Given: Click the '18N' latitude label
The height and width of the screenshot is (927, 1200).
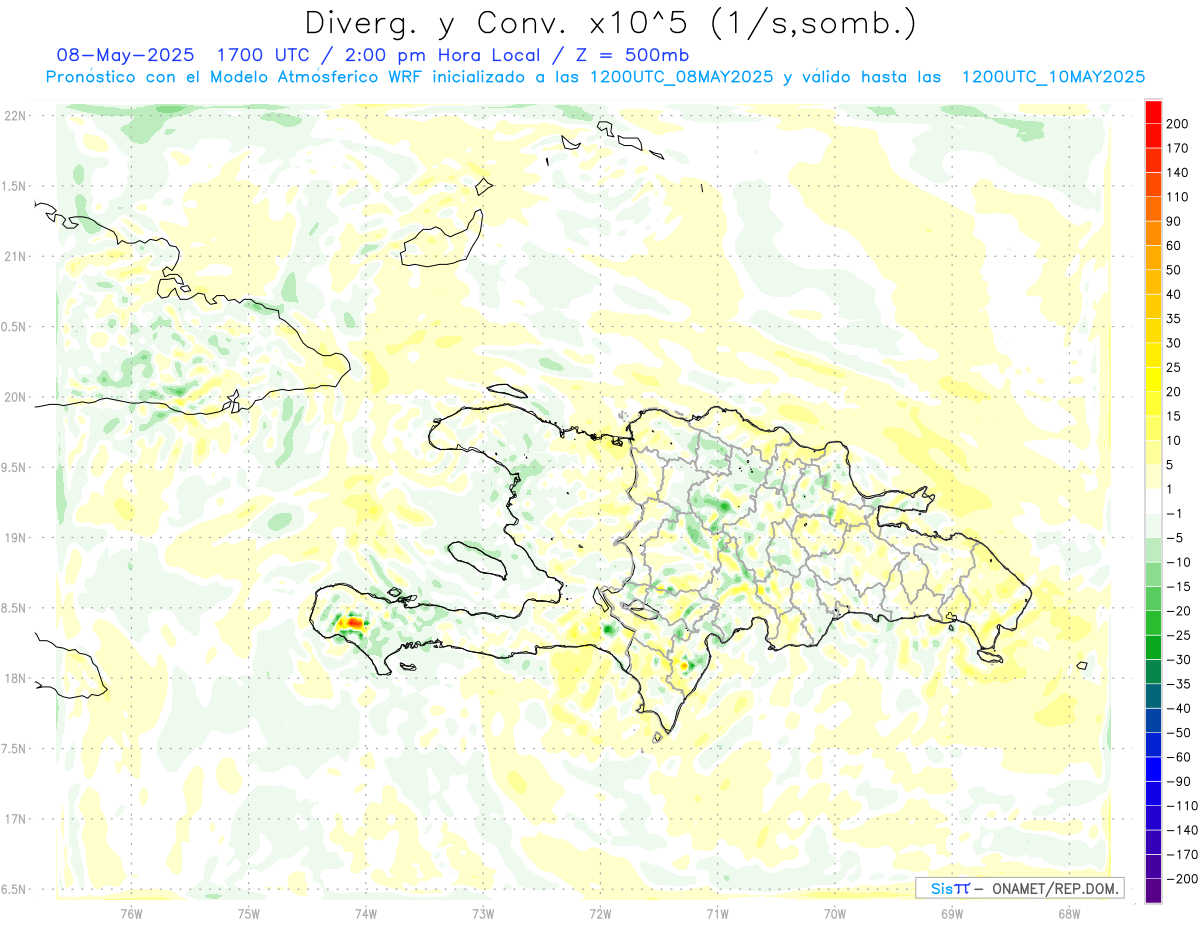Looking at the screenshot, I should [14, 678].
